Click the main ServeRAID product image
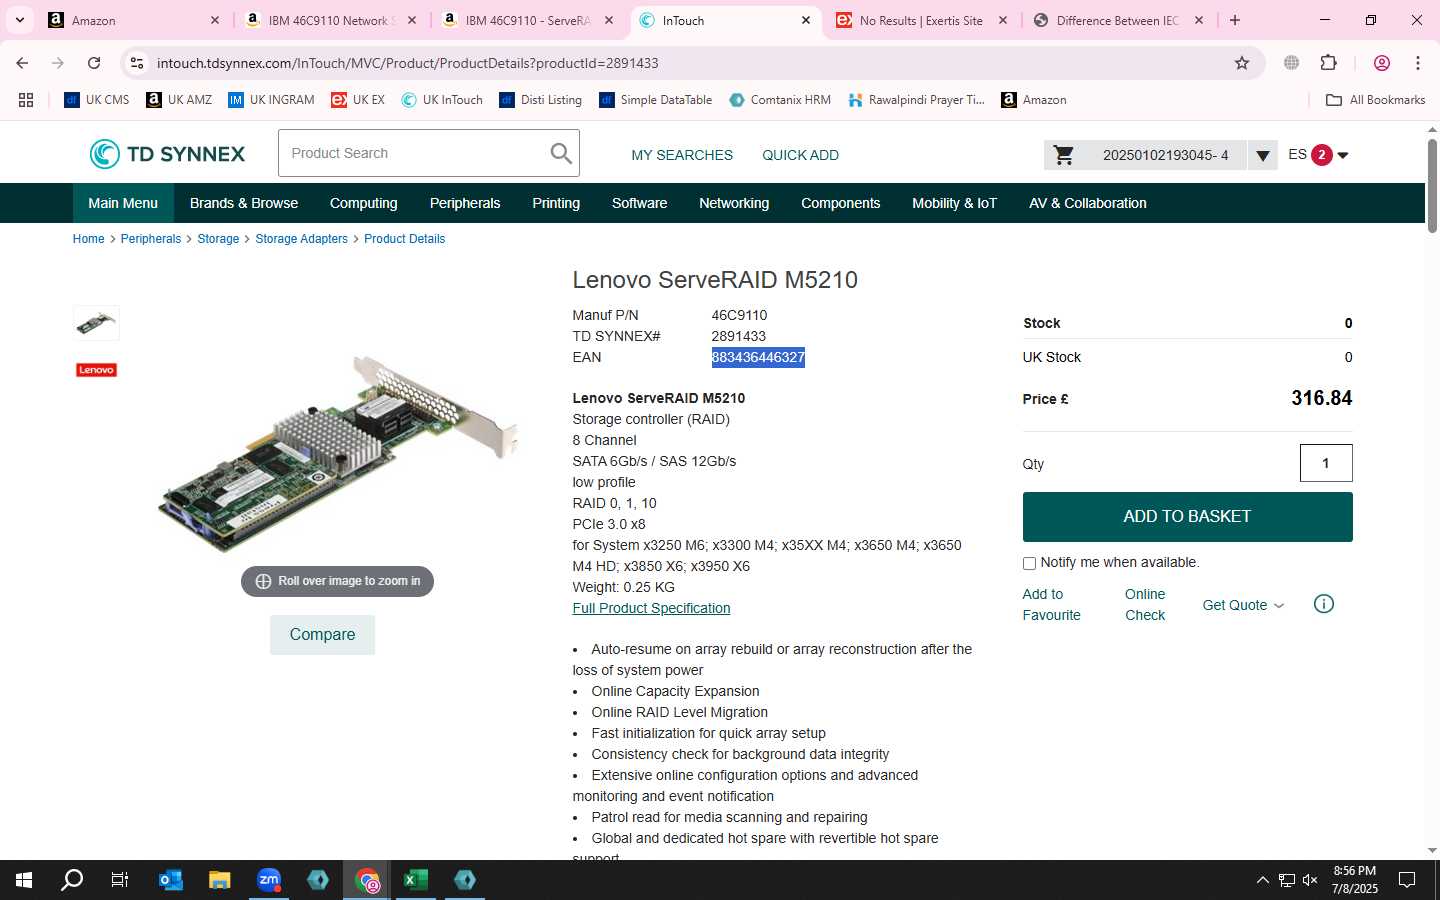Screen dimensions: 1440x900 coord(338,452)
